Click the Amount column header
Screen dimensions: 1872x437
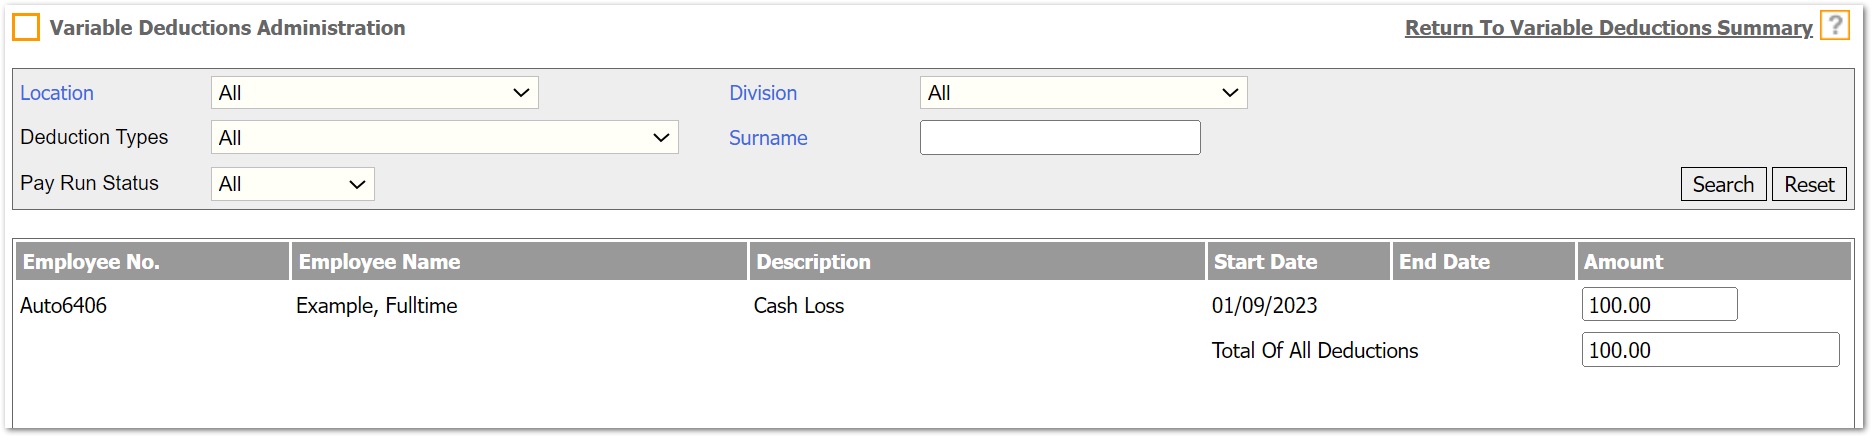tap(1623, 262)
